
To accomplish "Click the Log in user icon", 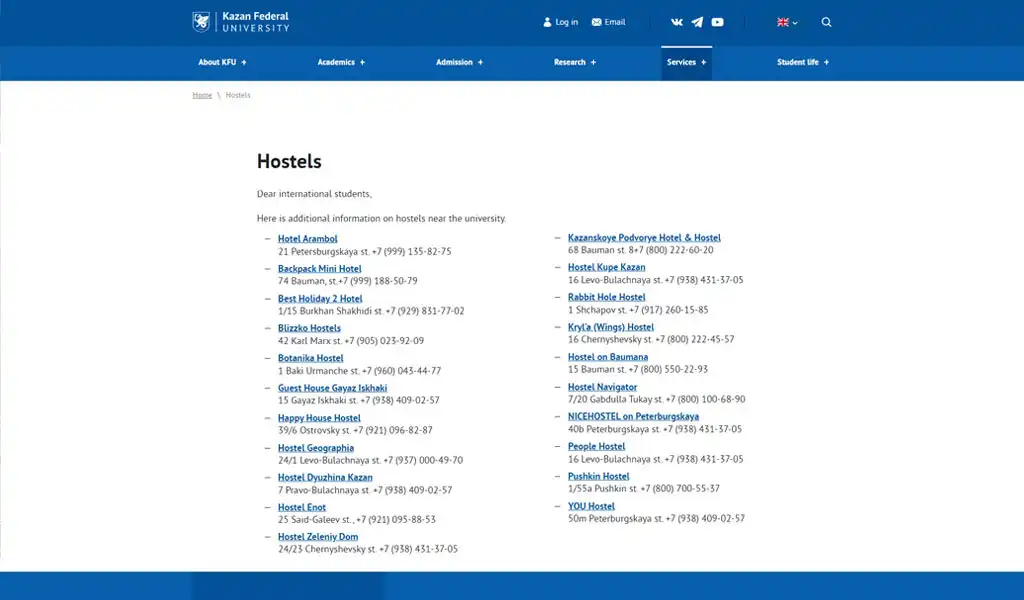I will (x=547, y=22).
